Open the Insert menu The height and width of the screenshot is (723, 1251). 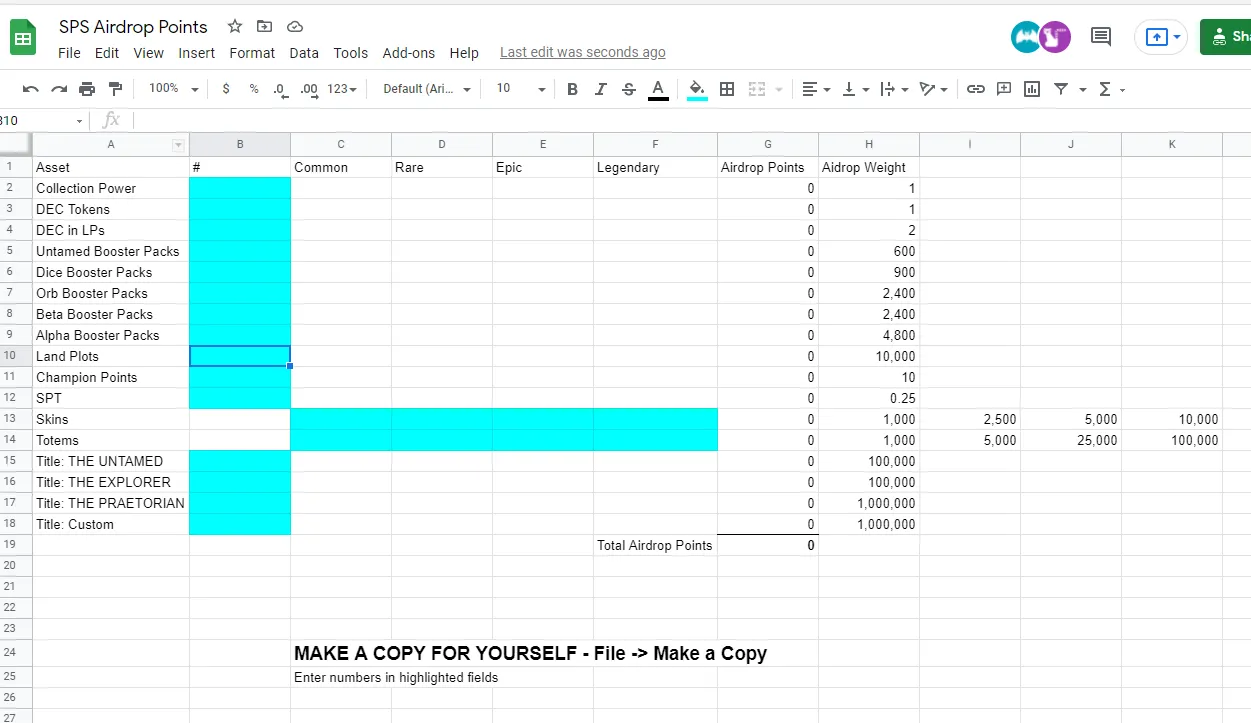pos(197,53)
